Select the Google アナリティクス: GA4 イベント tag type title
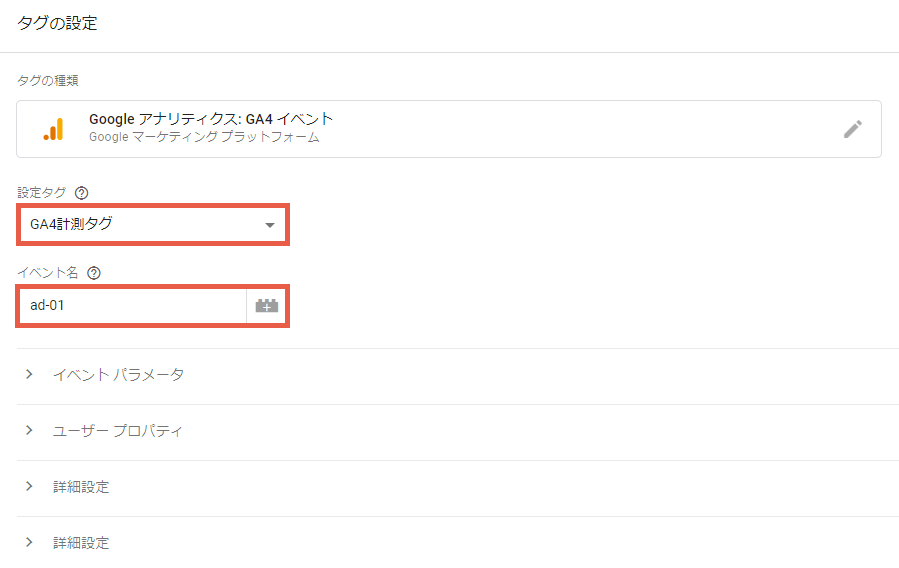This screenshot has height=568, width=899. (211, 119)
